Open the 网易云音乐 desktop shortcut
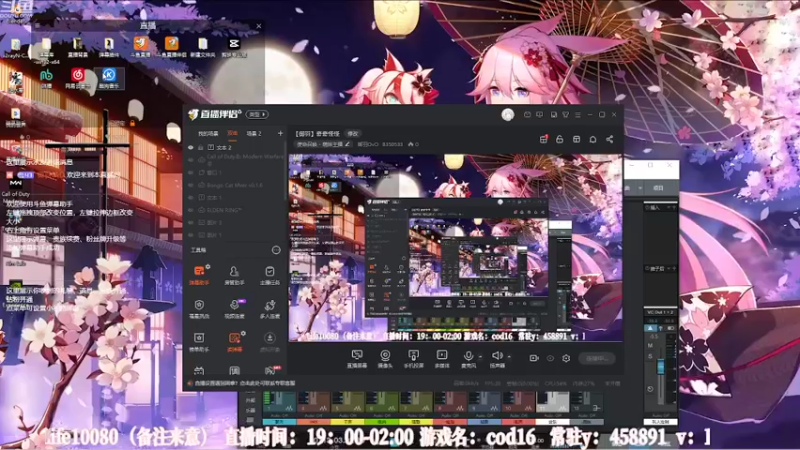Screen dimensions: 800x450 [78, 78]
